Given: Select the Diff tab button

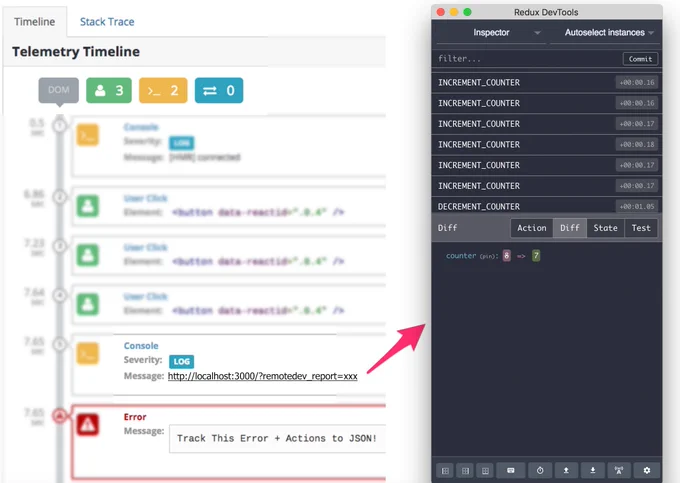Looking at the screenshot, I should click(x=569, y=228).
